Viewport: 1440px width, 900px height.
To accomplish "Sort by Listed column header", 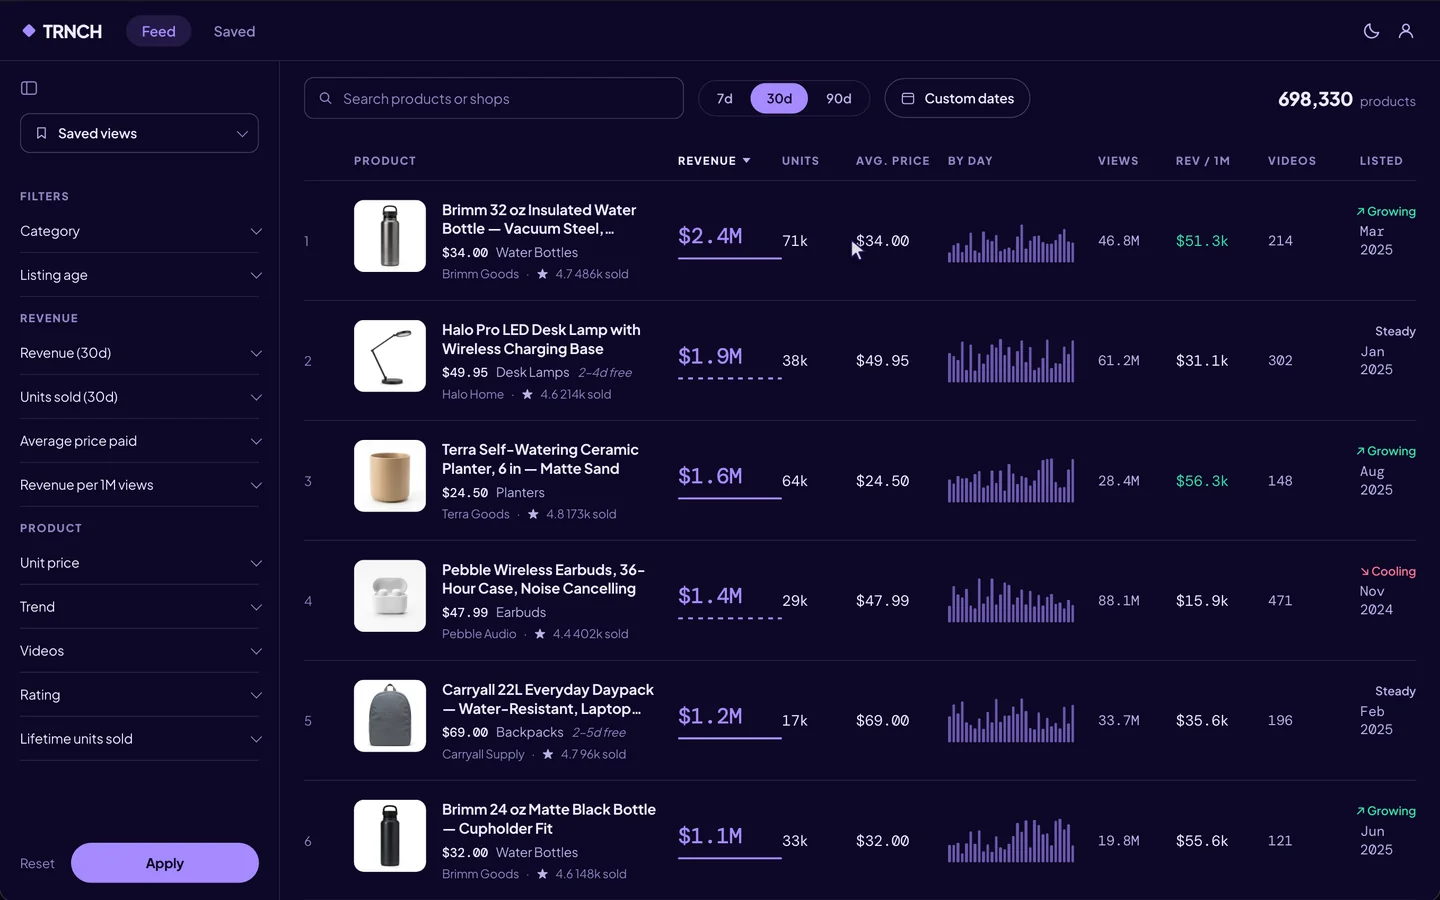I will point(1381,160).
